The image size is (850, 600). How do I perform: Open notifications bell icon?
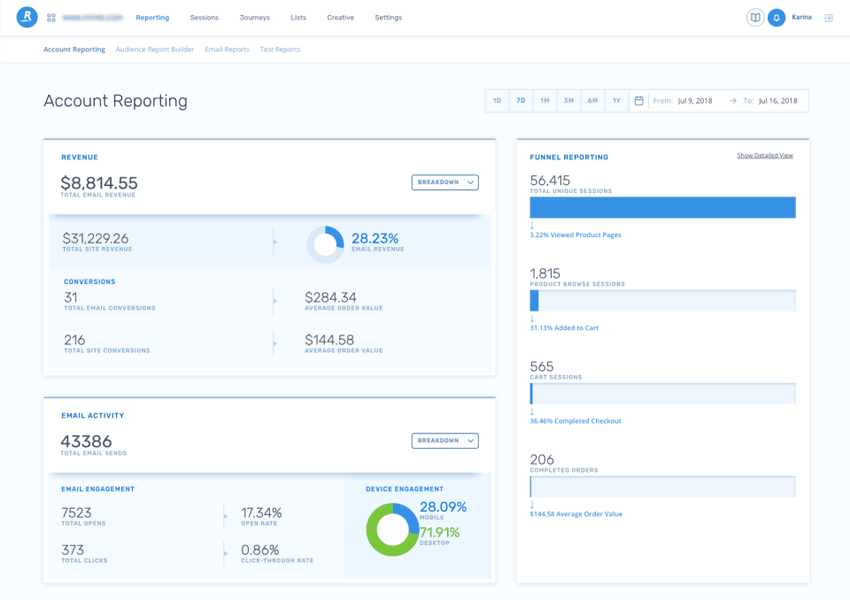pos(776,18)
